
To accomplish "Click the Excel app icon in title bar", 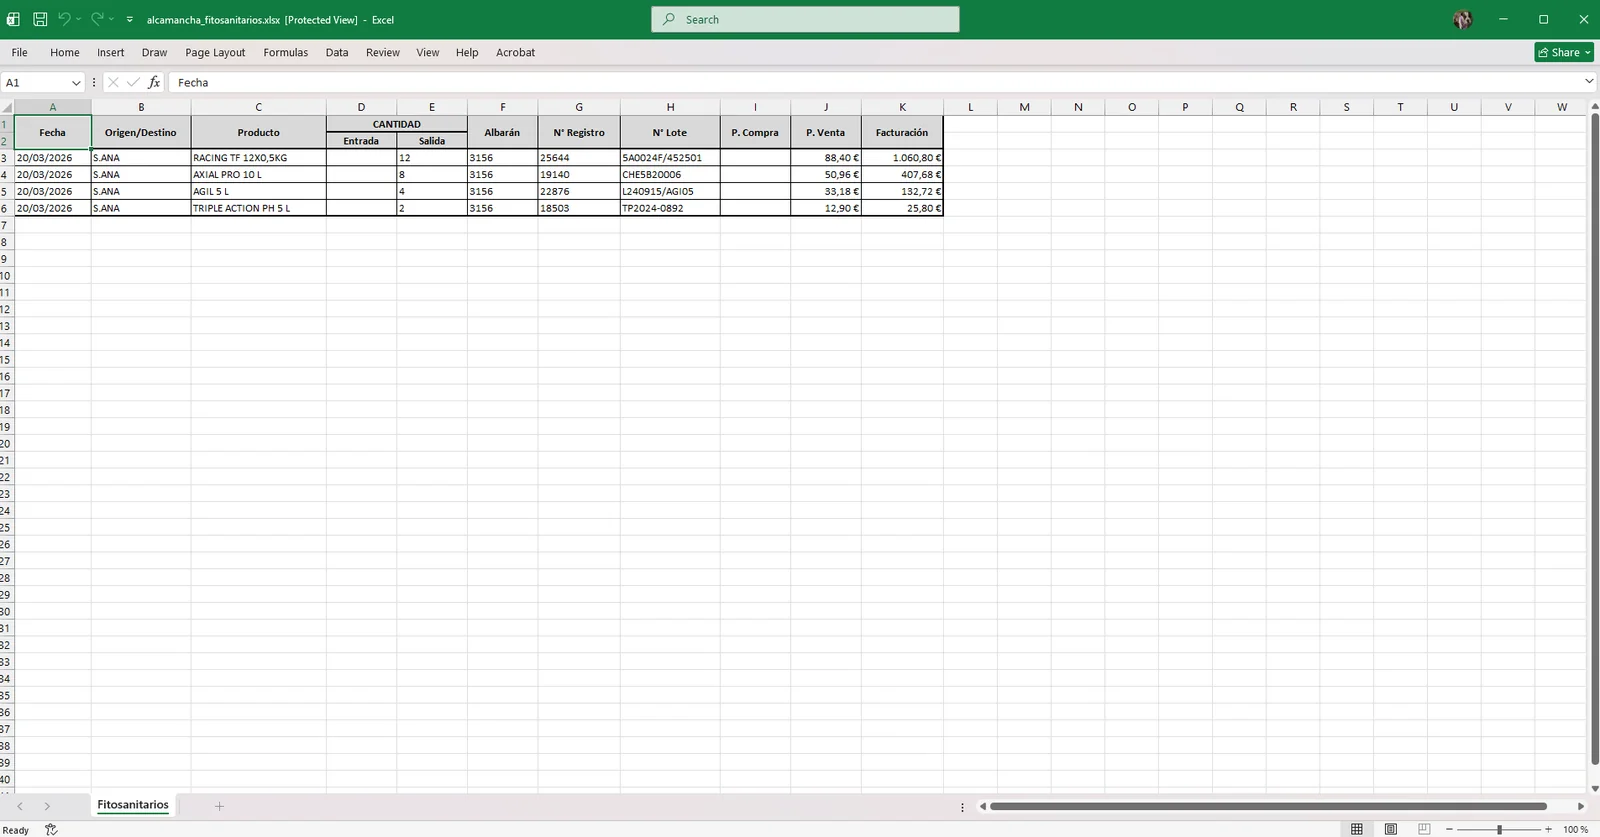I will pos(13,19).
